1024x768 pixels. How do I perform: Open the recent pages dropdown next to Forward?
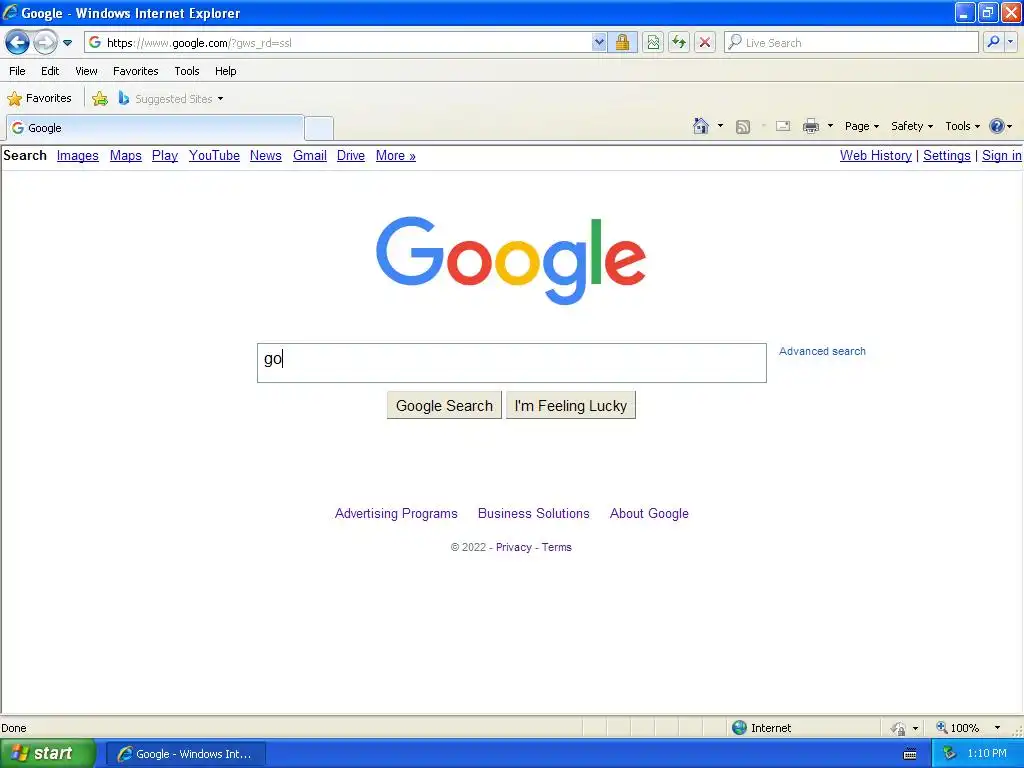pyautogui.click(x=67, y=43)
